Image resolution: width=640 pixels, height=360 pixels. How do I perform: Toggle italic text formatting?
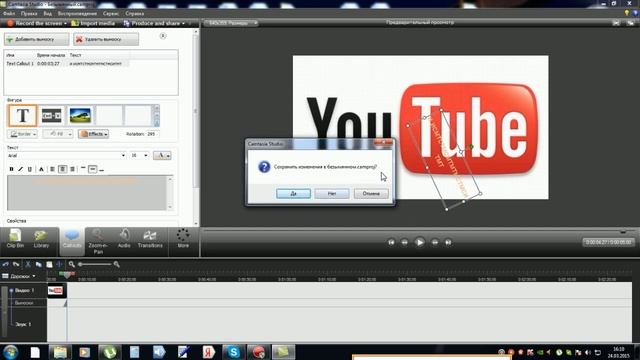pyautogui.click(x=20, y=169)
